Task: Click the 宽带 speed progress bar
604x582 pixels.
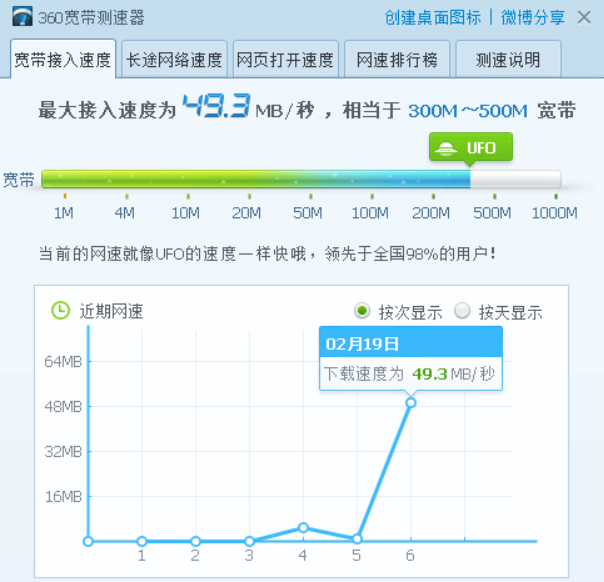Action: point(301,179)
